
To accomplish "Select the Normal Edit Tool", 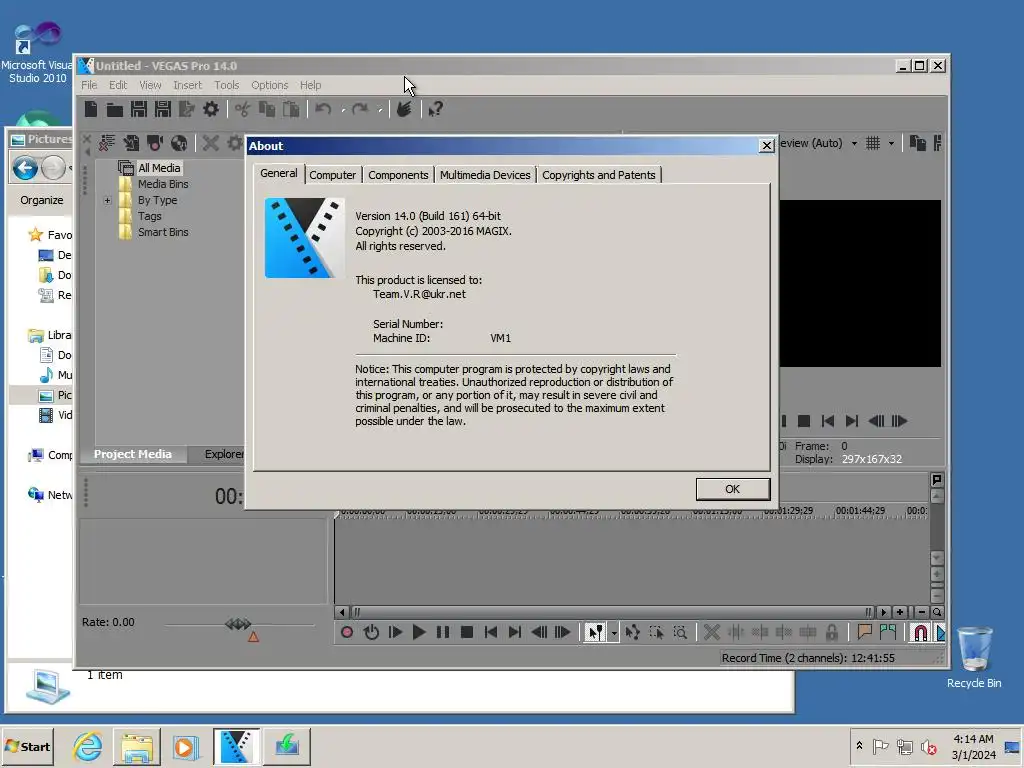I will 595,632.
